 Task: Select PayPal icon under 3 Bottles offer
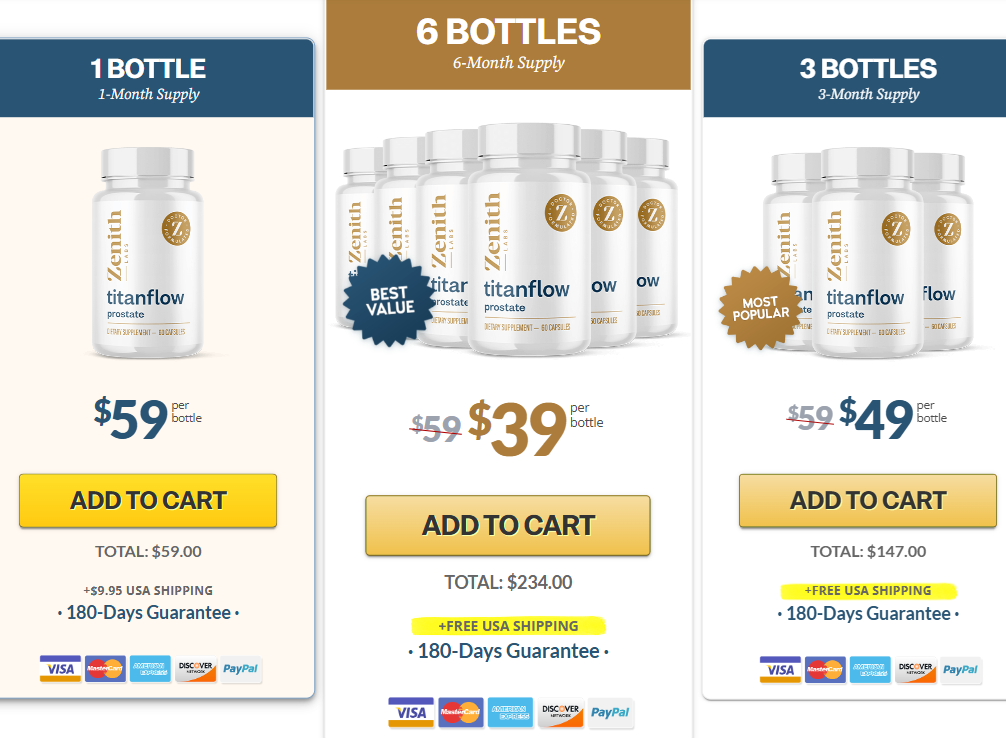click(960, 670)
